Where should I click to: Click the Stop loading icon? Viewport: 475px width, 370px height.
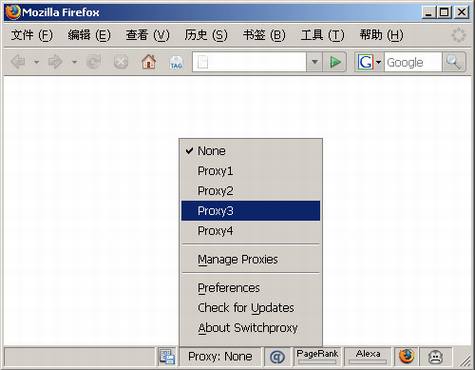tap(121, 62)
